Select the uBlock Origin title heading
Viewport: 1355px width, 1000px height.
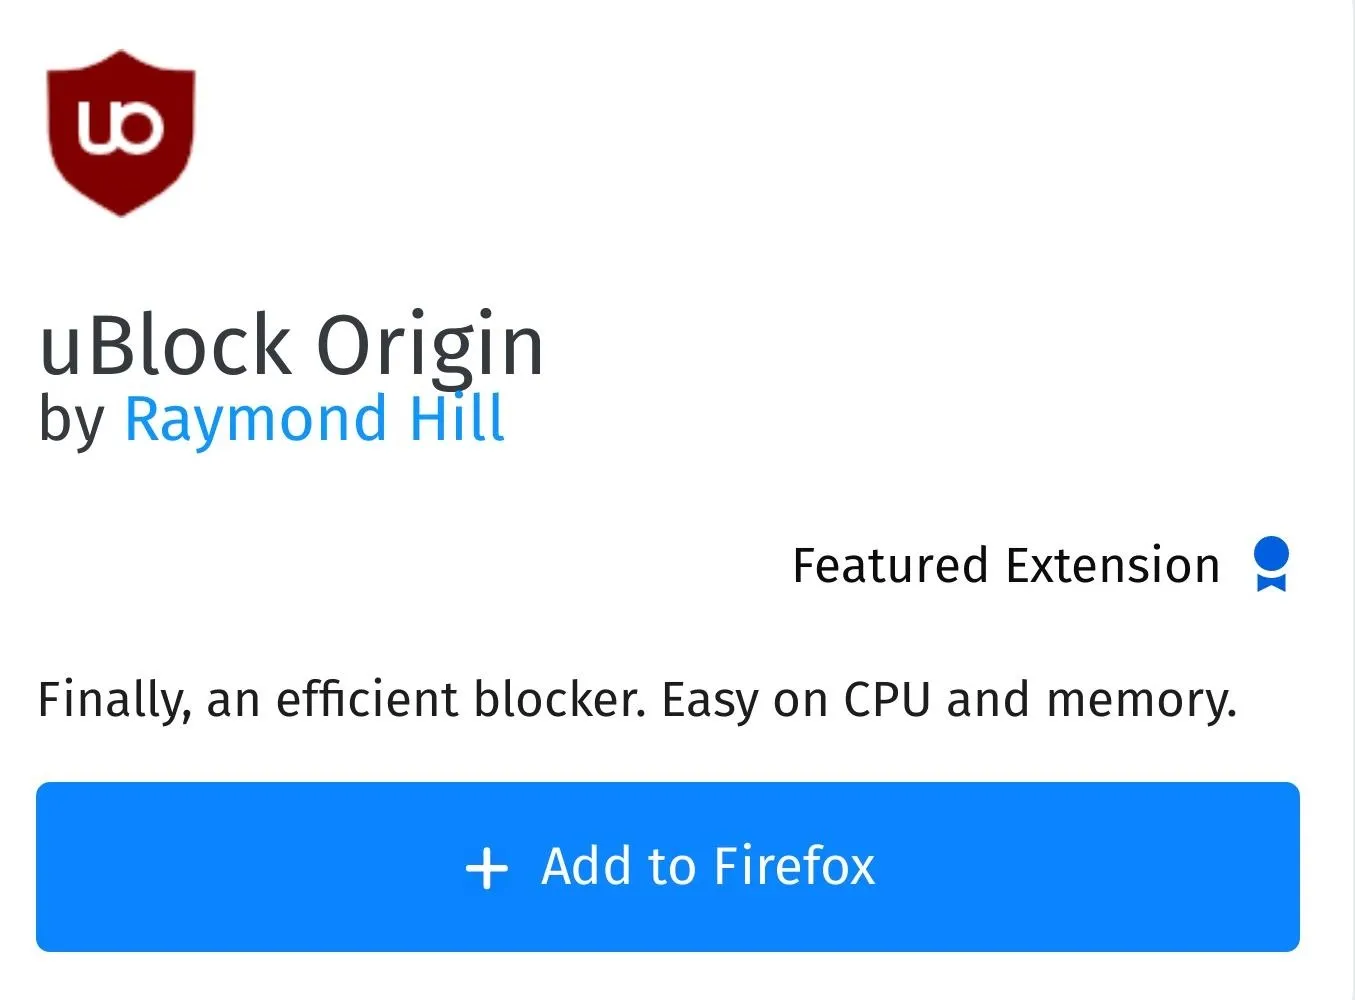point(291,345)
